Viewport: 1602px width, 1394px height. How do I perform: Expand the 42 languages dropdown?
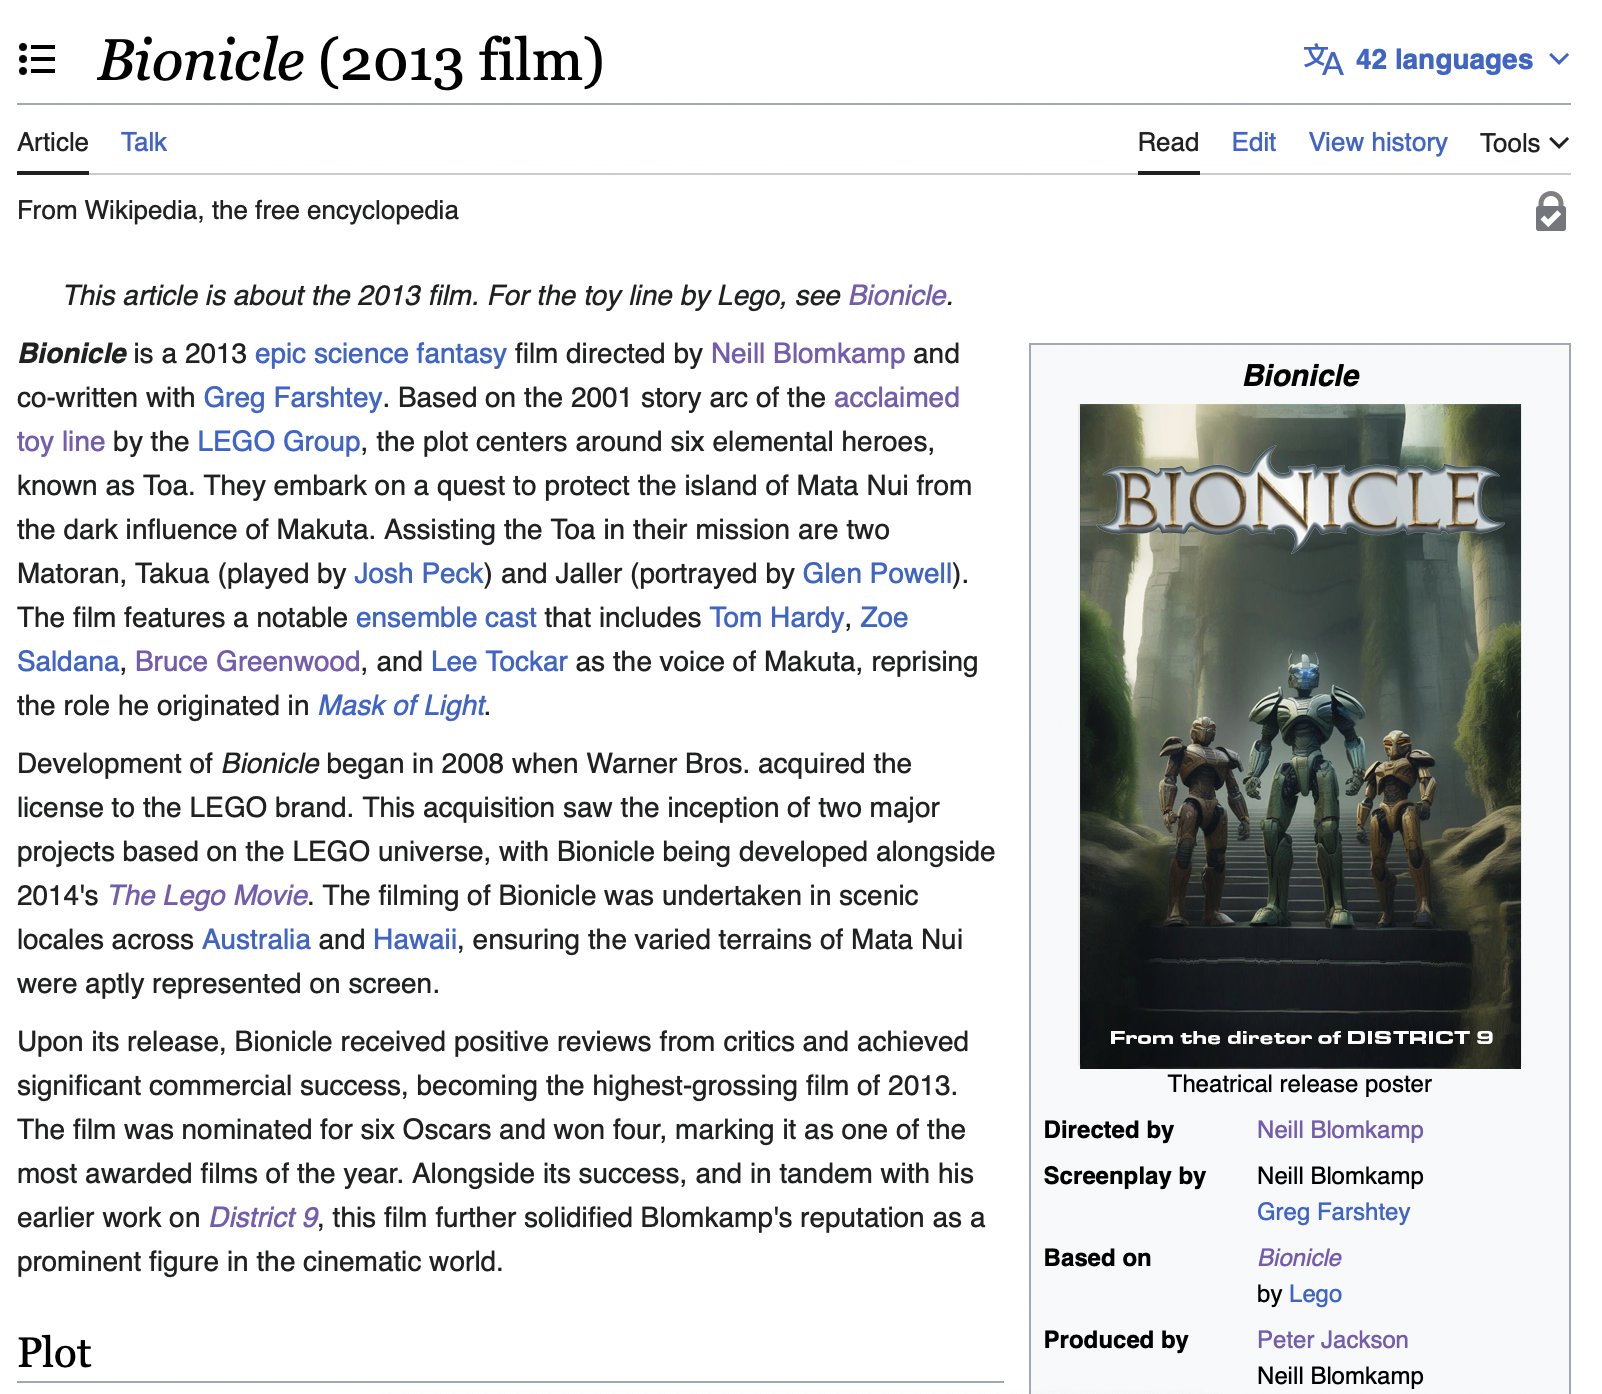click(x=1461, y=60)
